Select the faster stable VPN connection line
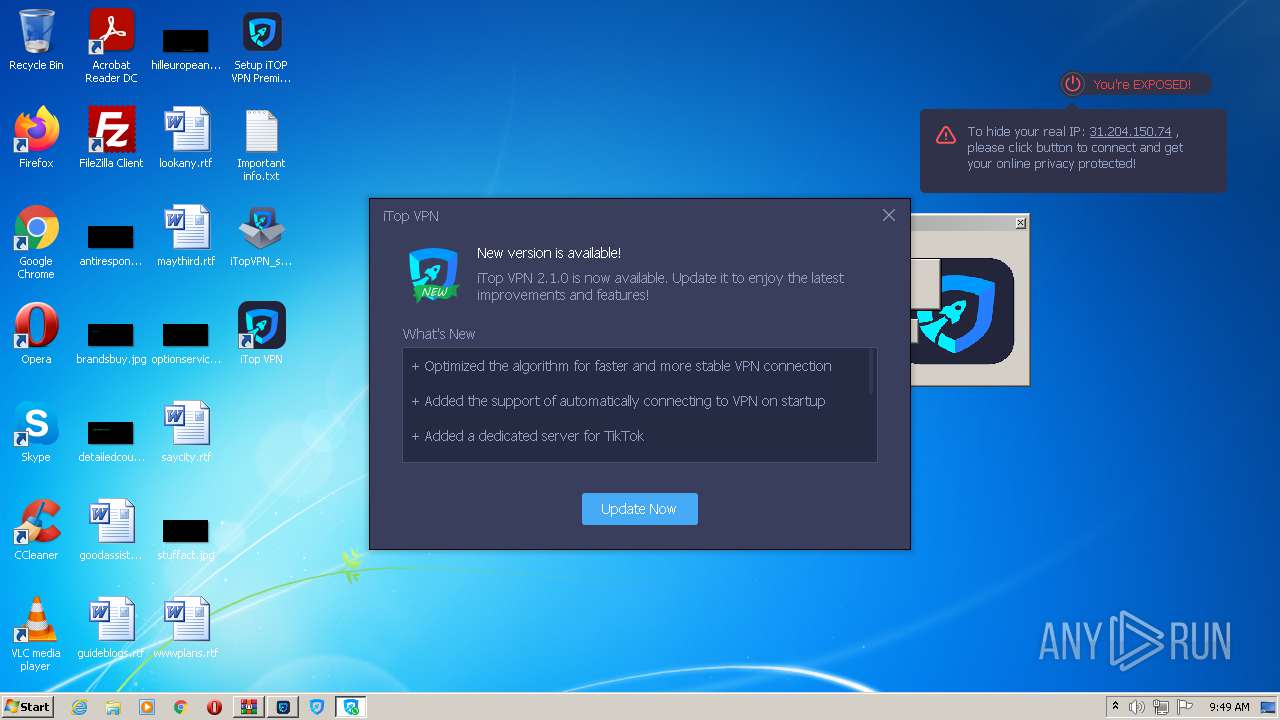This screenshot has width=1280, height=720. 622,366
